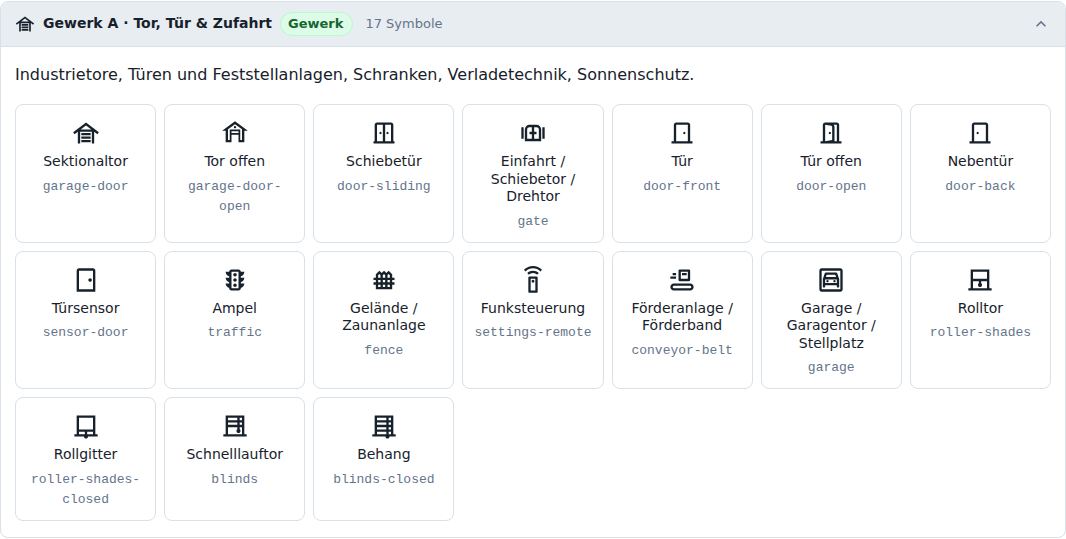Image resolution: width=1066 pixels, height=539 pixels.
Task: Click the 'roller-shades-closed' code label
Action: click(x=86, y=489)
